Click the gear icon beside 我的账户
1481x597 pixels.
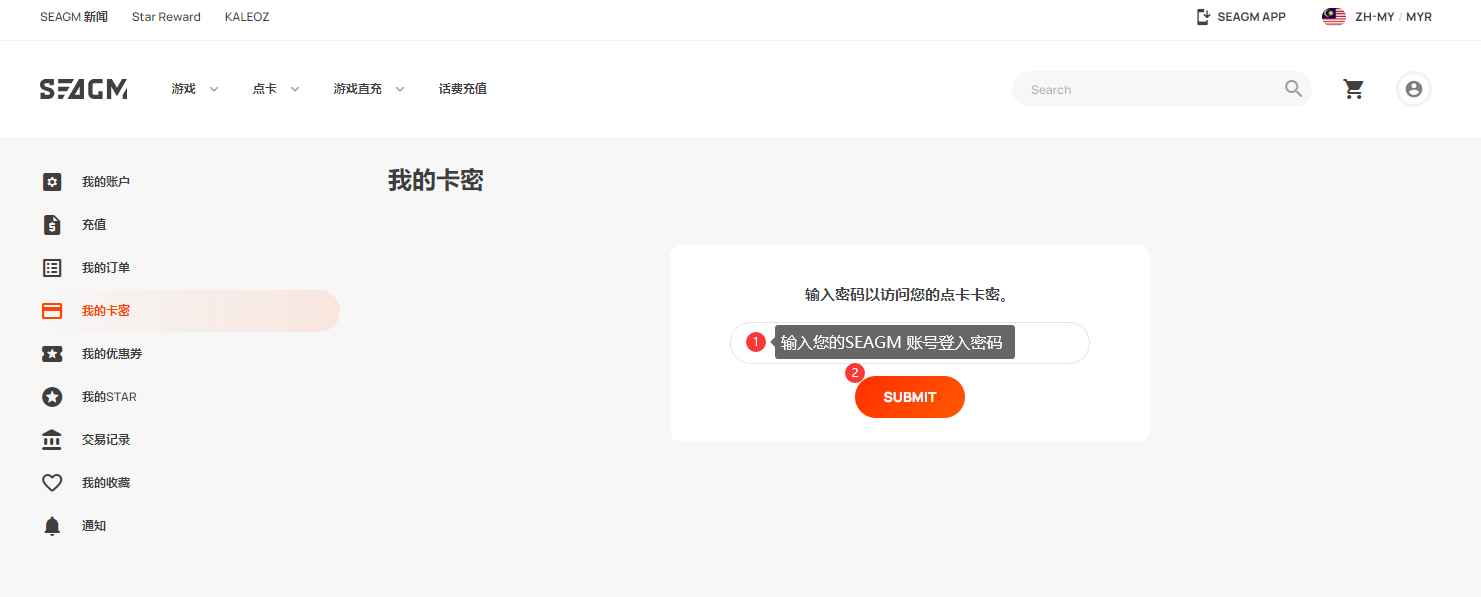pos(52,182)
